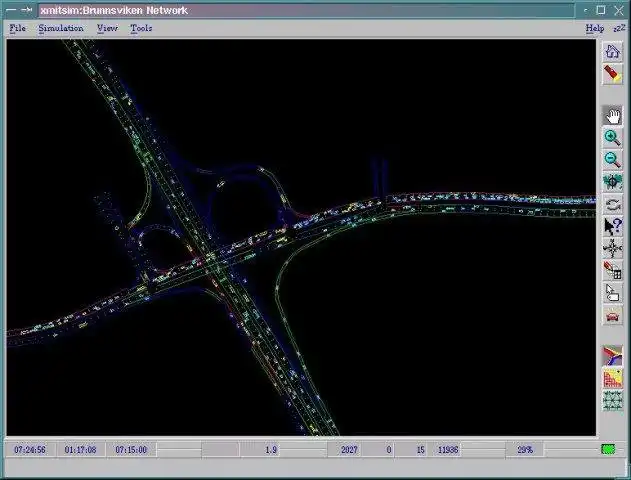The width and height of the screenshot is (631, 480).
Task: Click the 2027 vehicle count value
Action: (349, 449)
